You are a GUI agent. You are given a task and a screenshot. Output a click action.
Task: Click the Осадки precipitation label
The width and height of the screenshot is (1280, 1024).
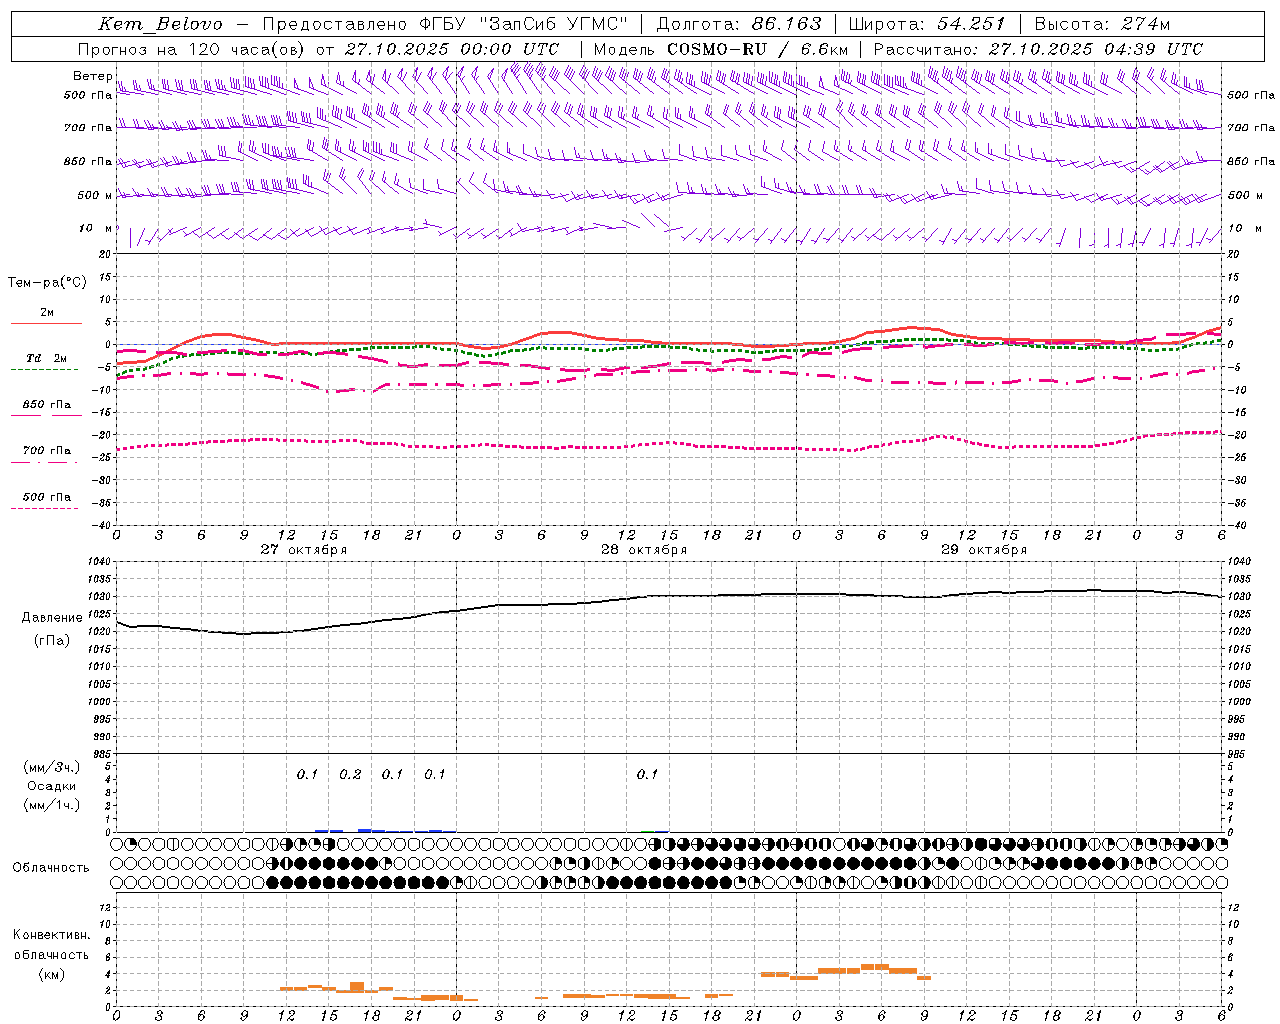pos(52,786)
